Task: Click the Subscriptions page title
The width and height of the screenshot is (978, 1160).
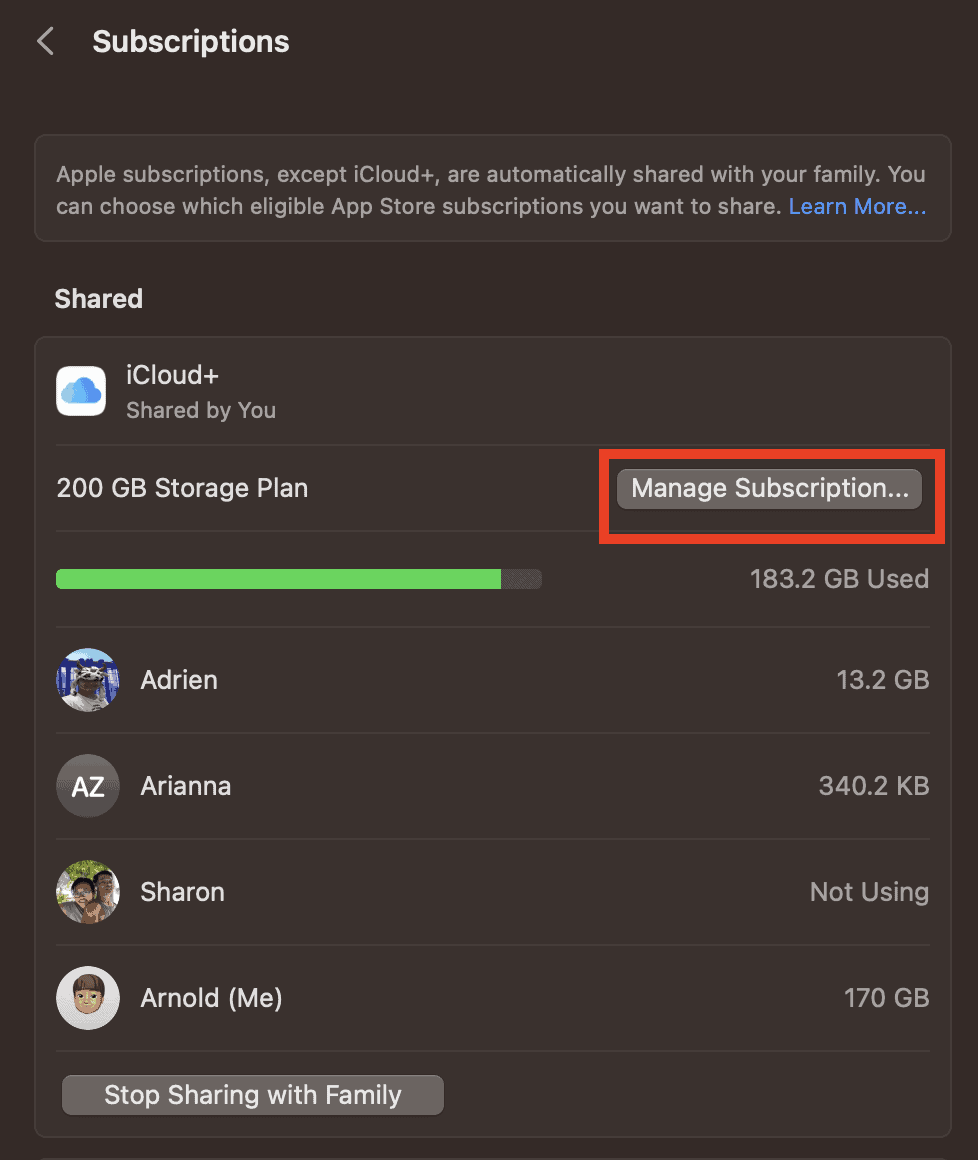Action: pos(191,42)
